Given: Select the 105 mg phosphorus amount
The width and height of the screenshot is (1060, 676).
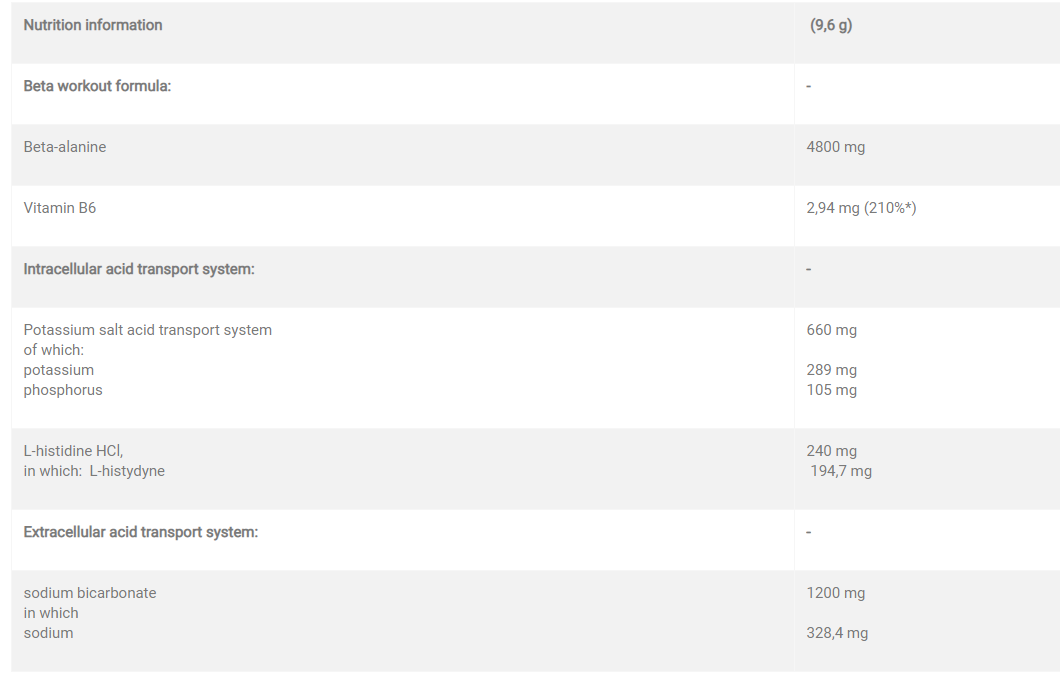Looking at the screenshot, I should tap(832, 390).
